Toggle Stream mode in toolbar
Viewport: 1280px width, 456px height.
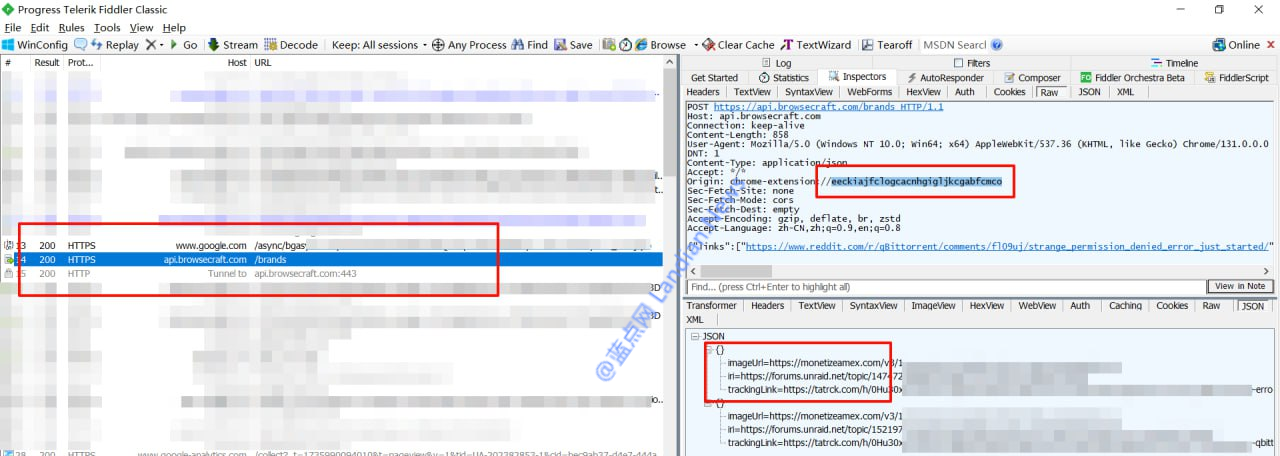[232, 45]
